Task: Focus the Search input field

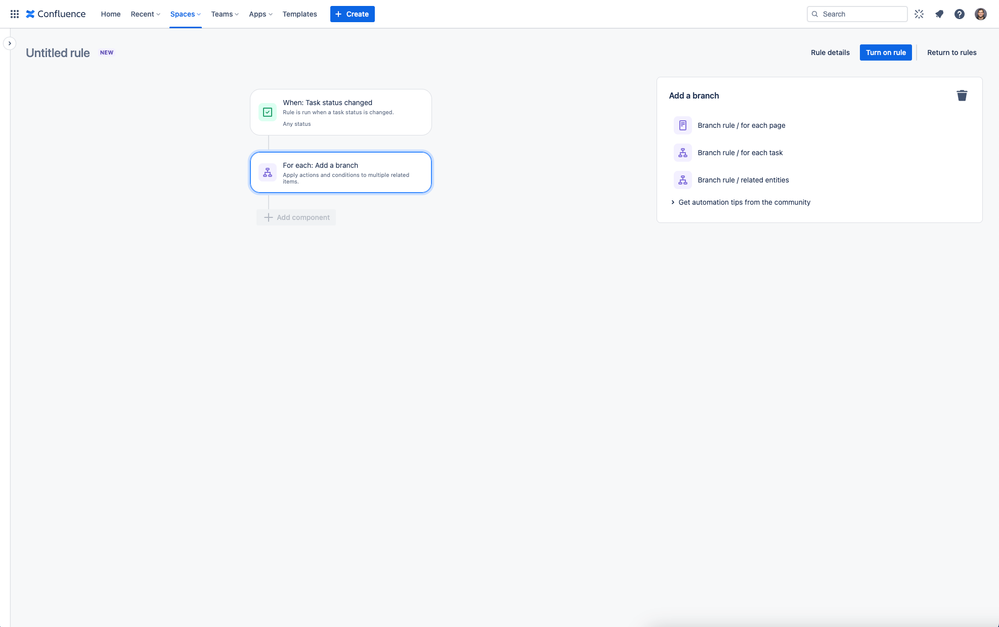Action: tap(858, 14)
